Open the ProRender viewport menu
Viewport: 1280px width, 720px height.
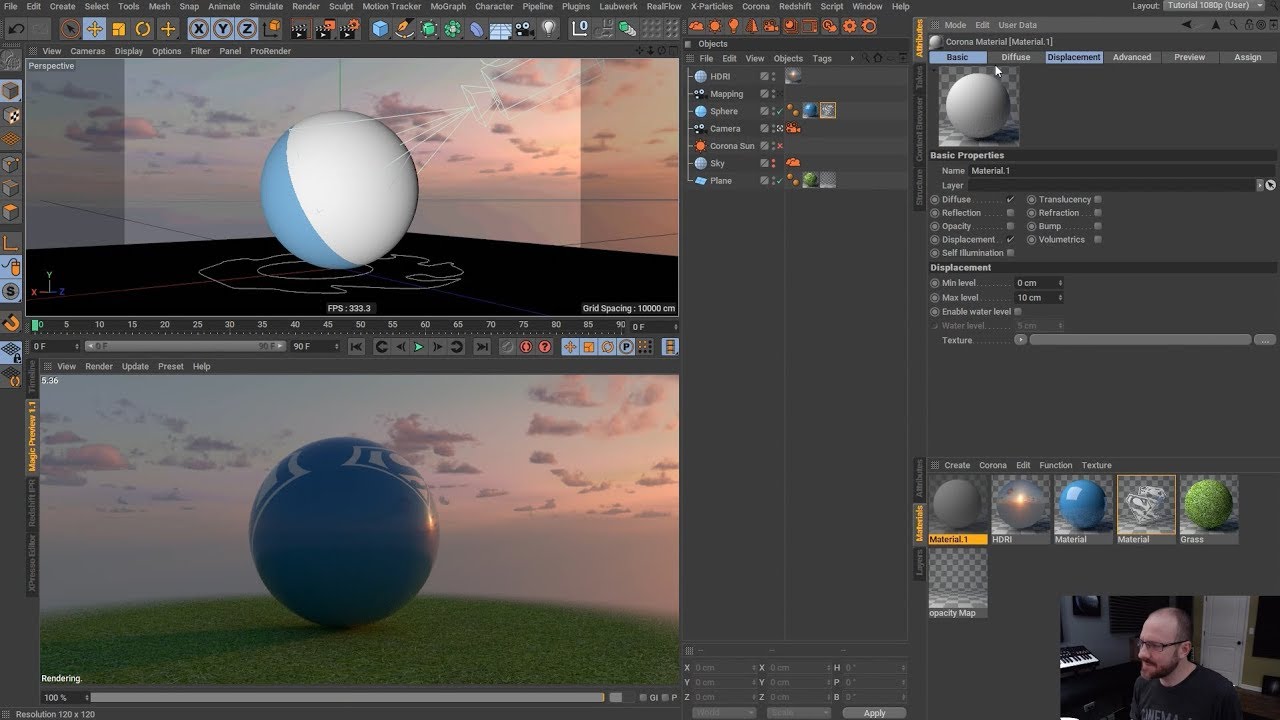click(270, 51)
